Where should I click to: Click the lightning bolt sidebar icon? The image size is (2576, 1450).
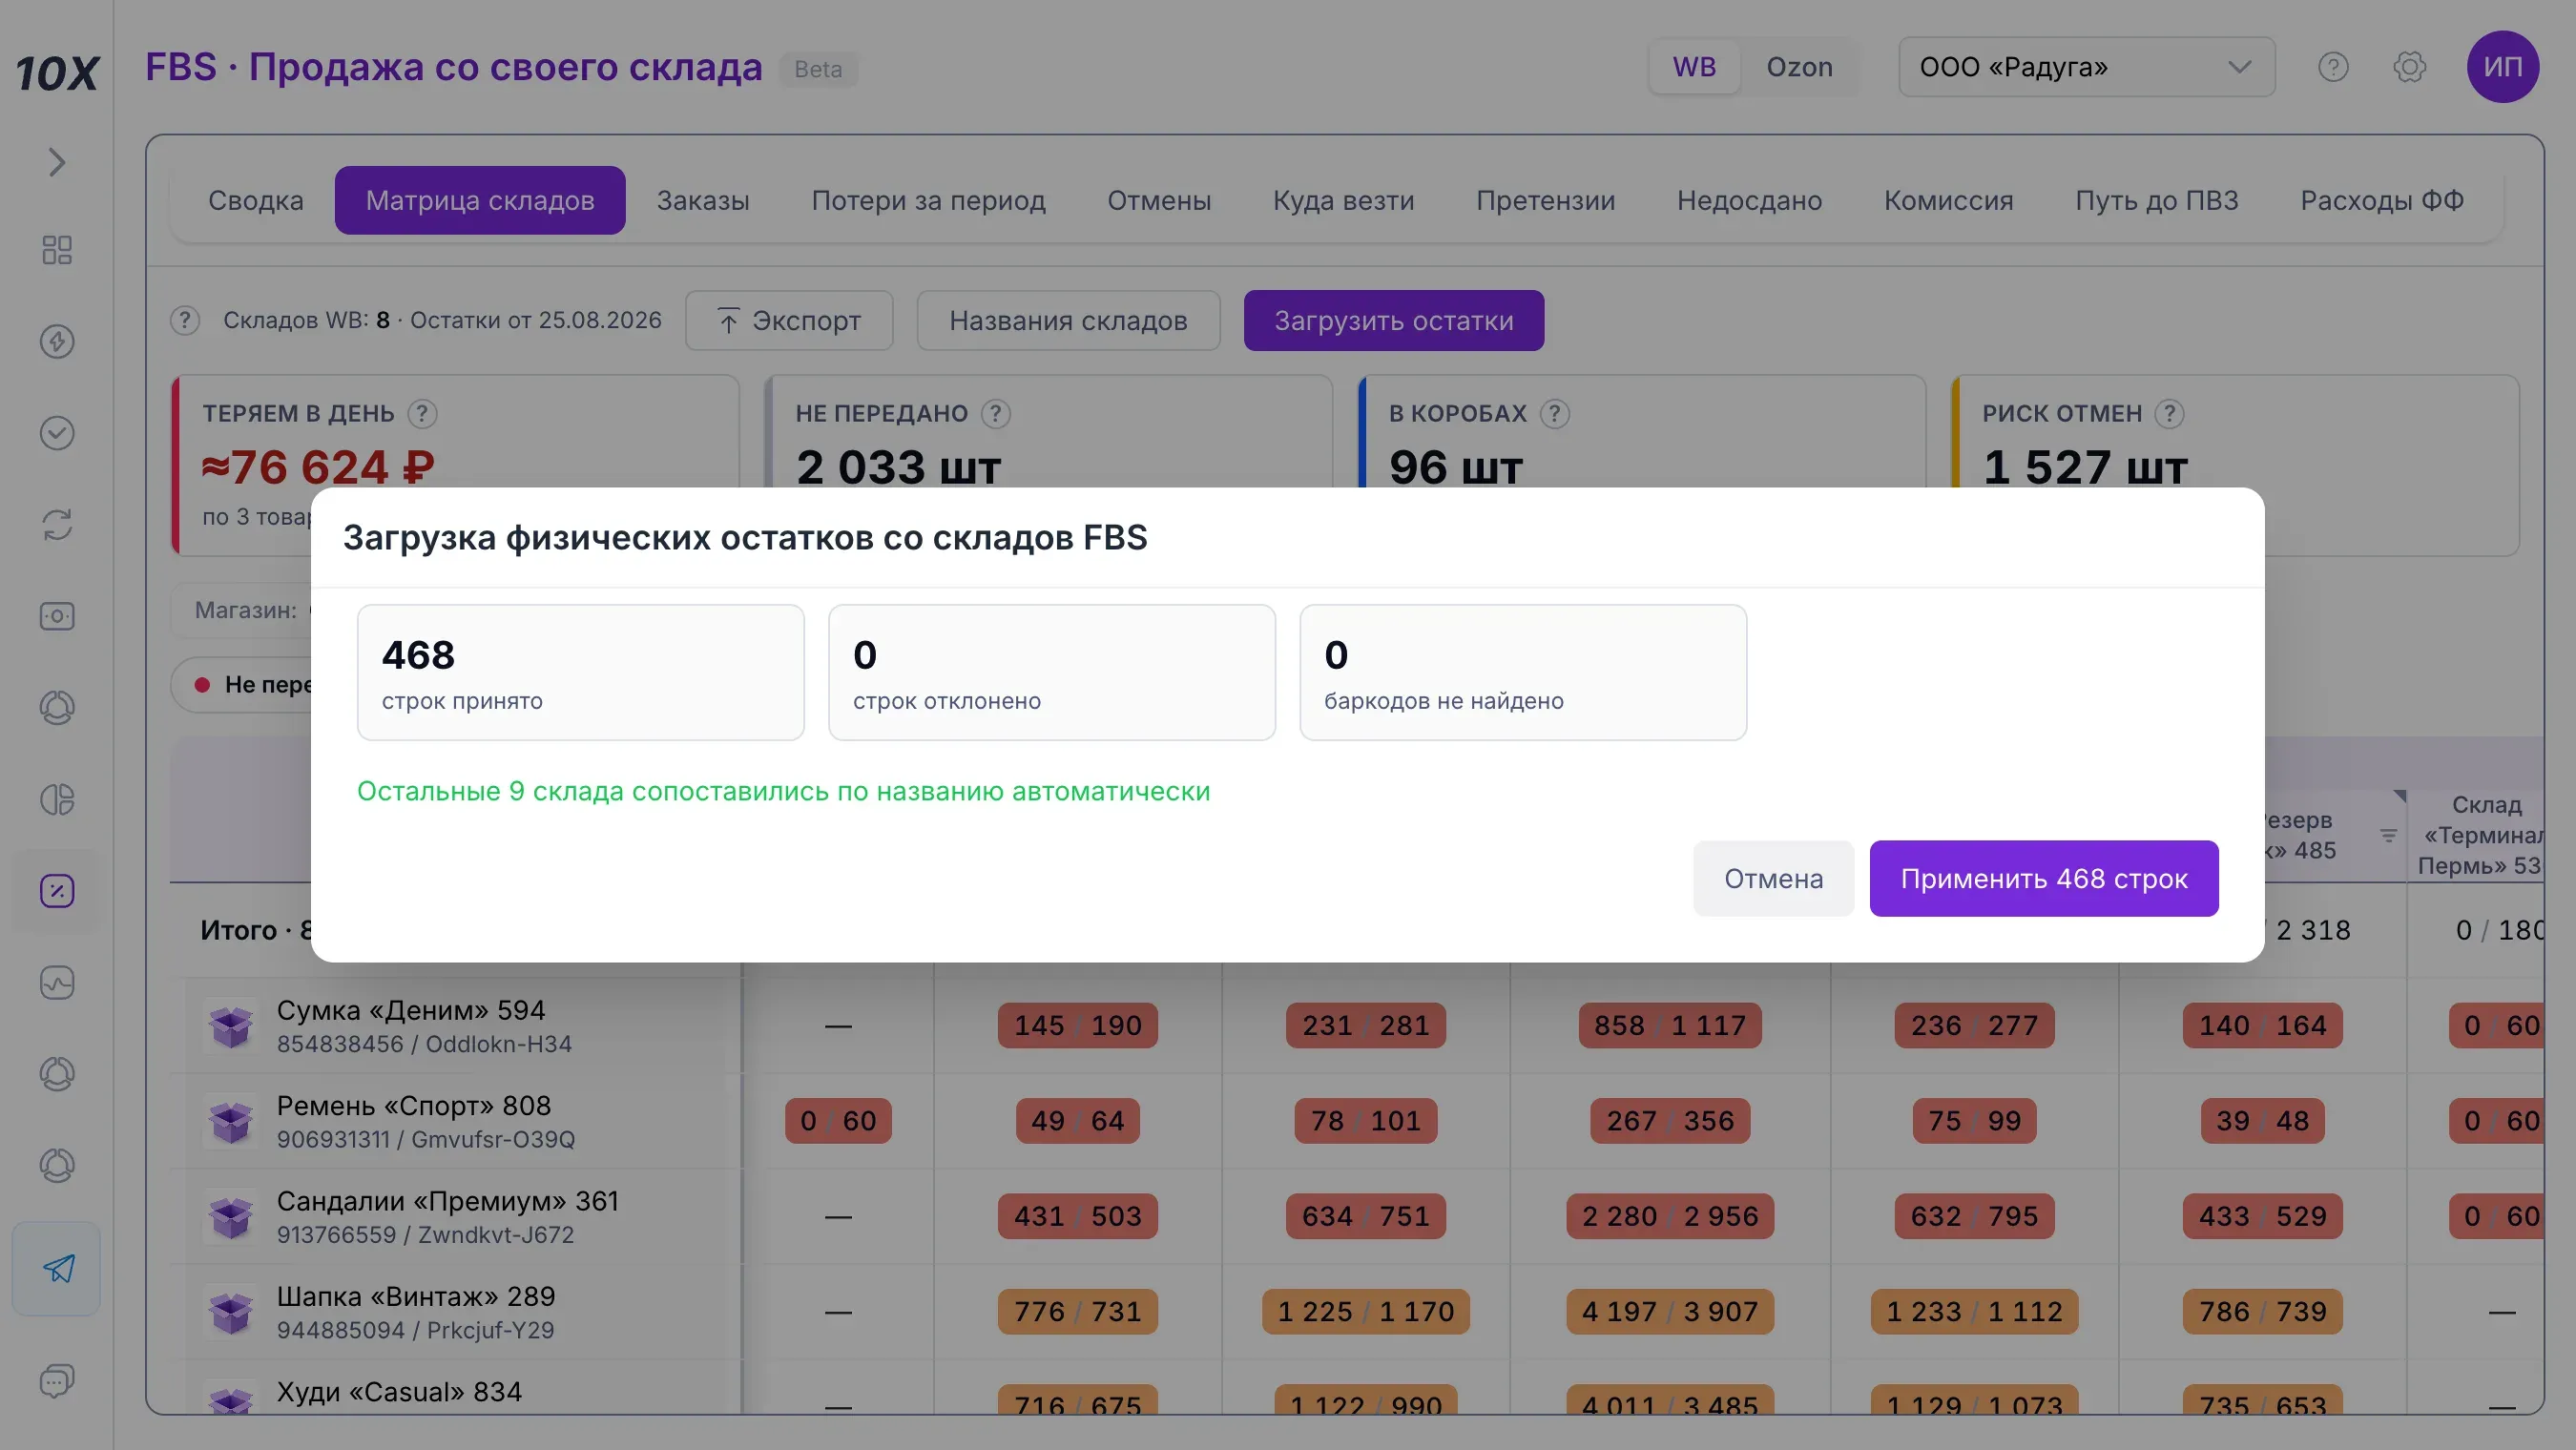(x=57, y=341)
